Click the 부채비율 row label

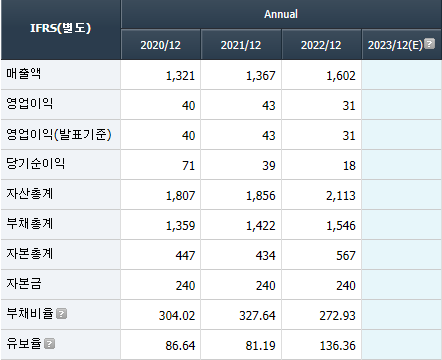click(30, 313)
